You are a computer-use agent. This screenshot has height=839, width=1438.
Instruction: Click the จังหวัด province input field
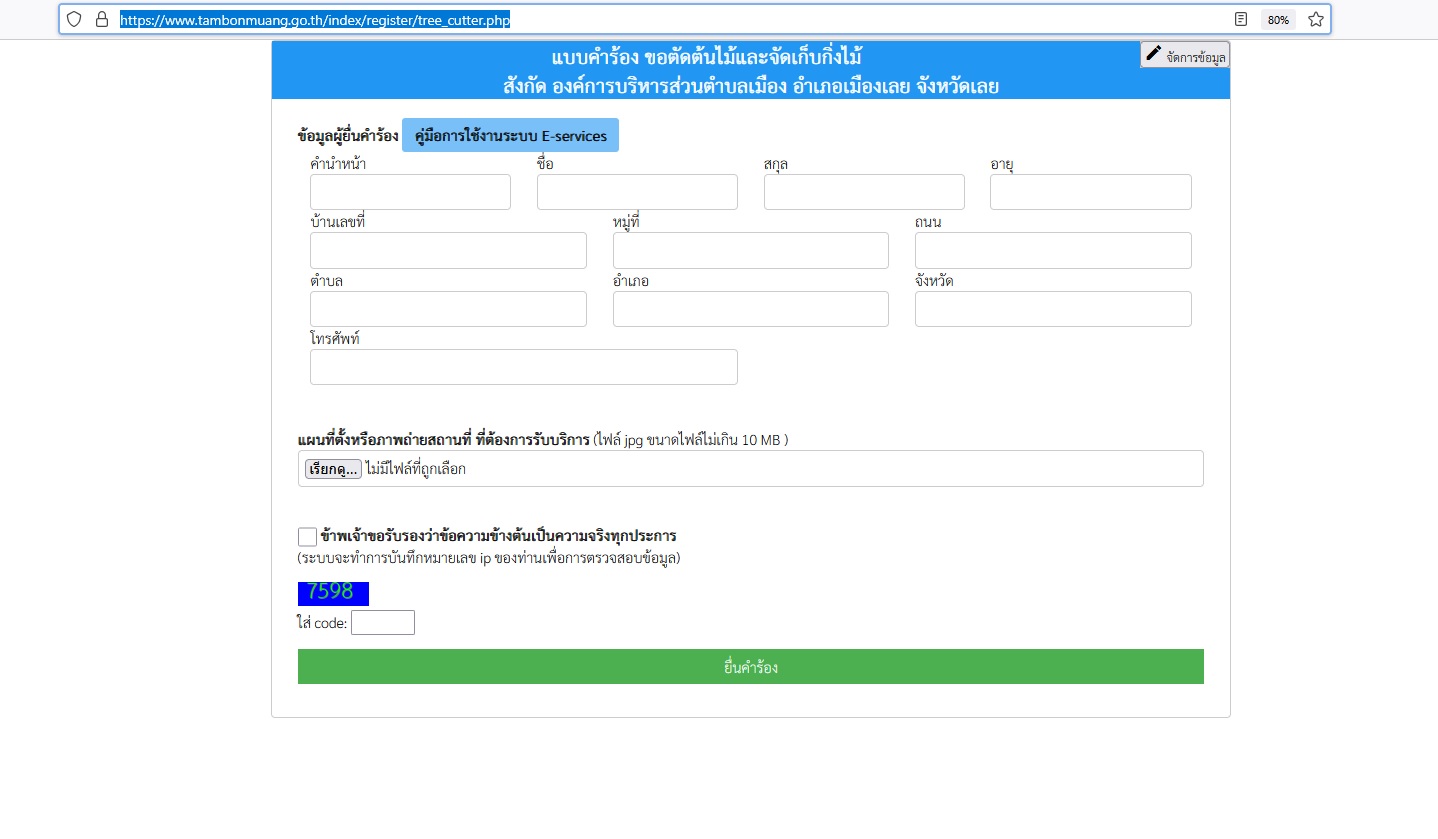coord(1053,309)
